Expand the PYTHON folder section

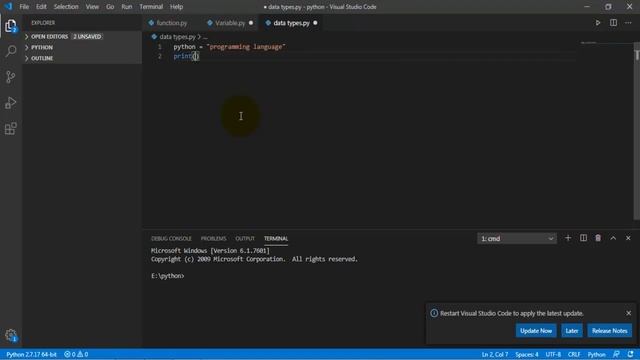click(x=82, y=47)
